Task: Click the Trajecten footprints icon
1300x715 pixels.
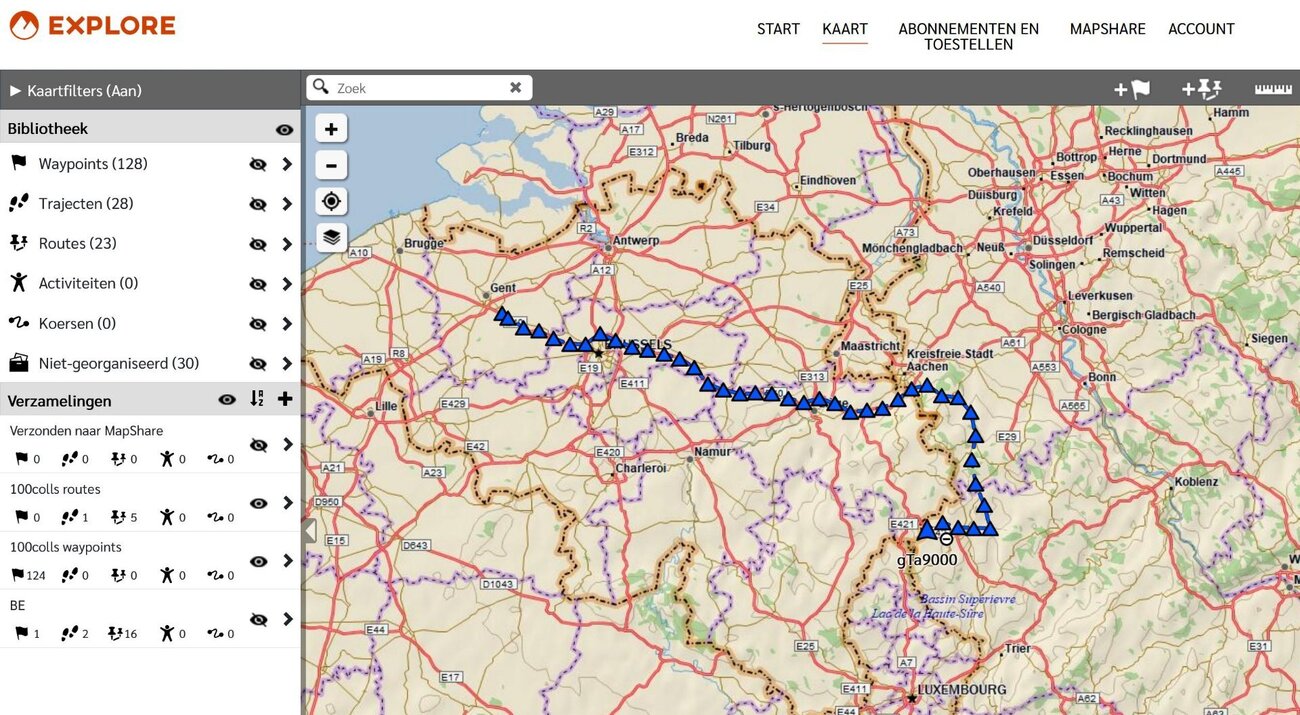Action: [18, 203]
